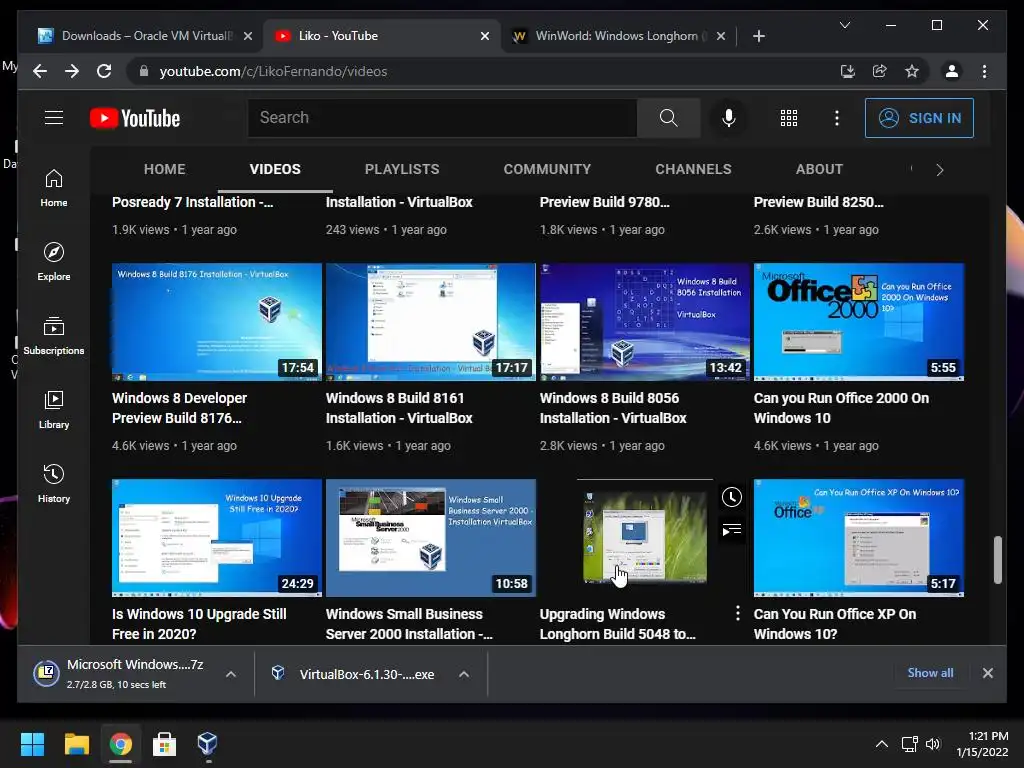1024x768 pixels.
Task: Click the YouTube logo
Action: point(135,118)
